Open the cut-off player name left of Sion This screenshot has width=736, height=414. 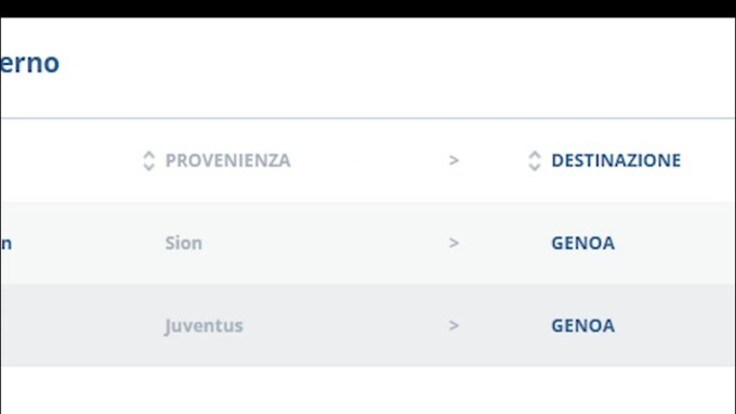6,243
